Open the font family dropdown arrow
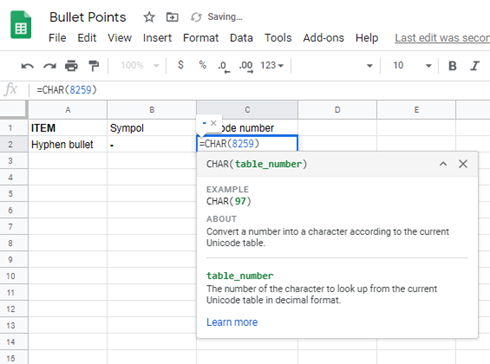 [x=369, y=66]
